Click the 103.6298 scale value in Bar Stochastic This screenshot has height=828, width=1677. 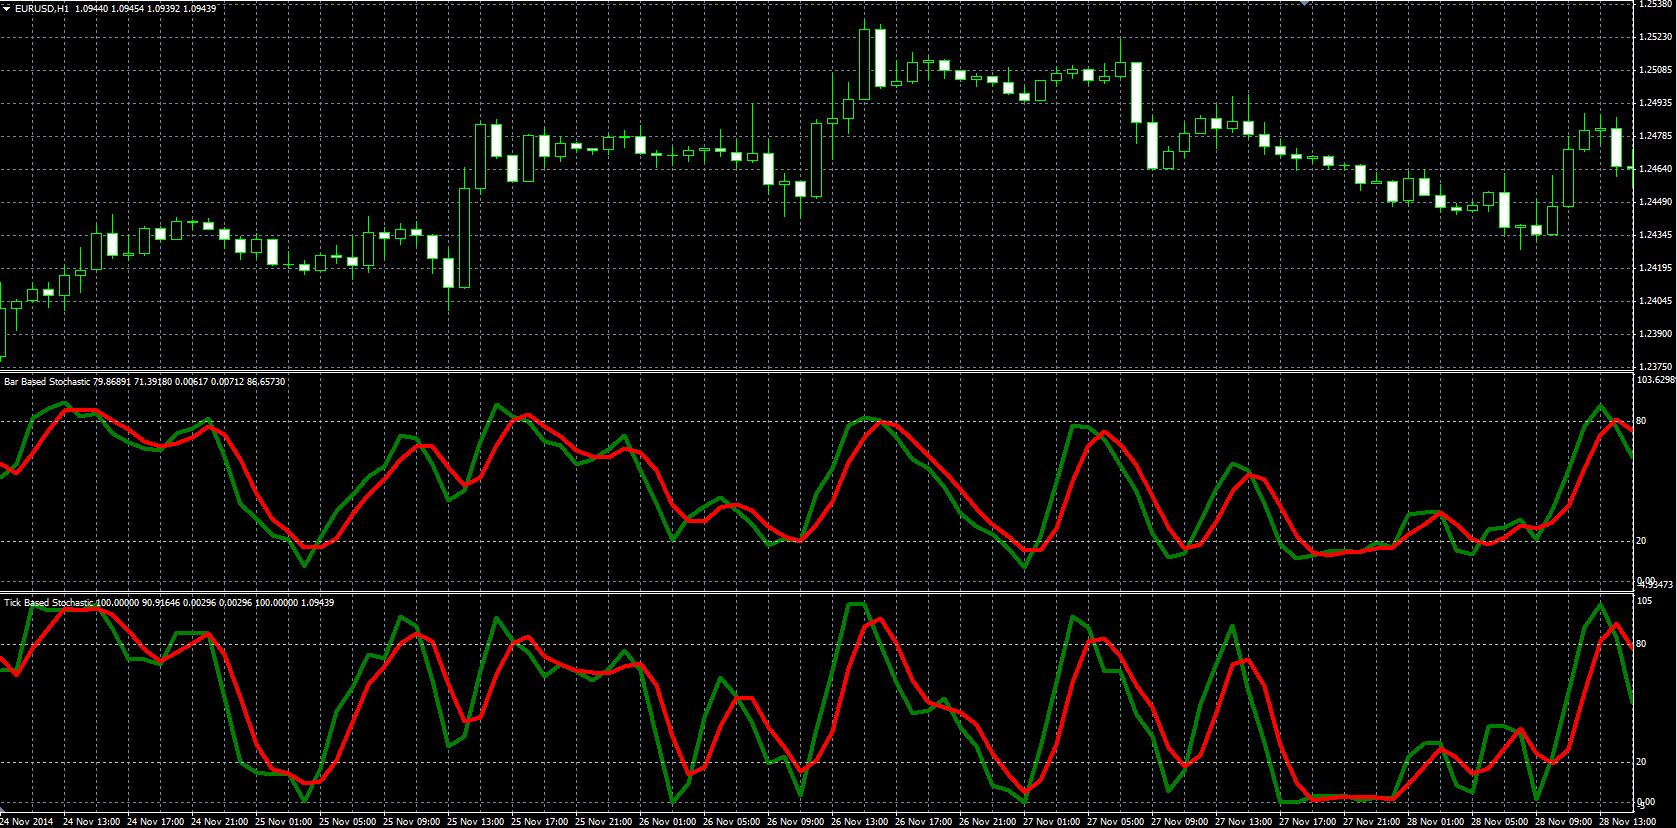click(1656, 380)
